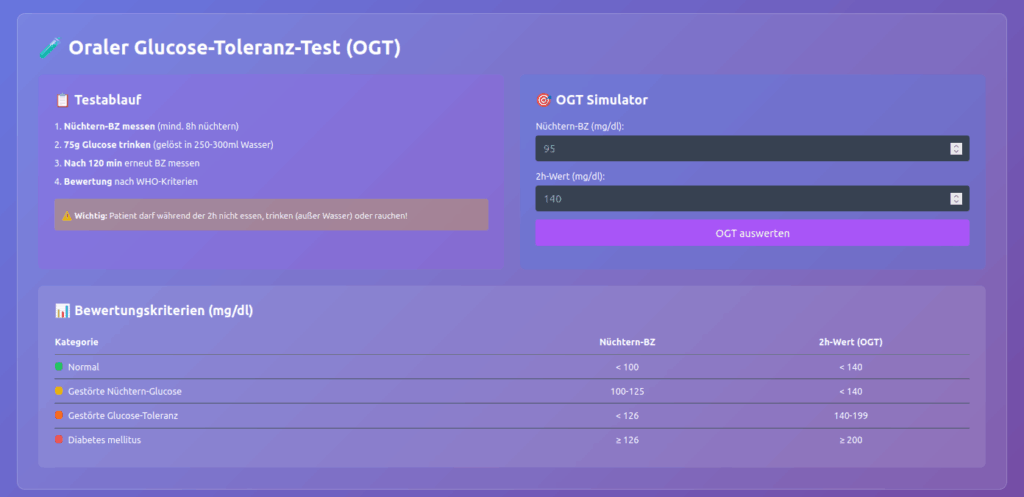Screen dimensions: 1024x497
Task: Focus the 2h-Wert (mg/dl) input field
Action: coord(740,199)
